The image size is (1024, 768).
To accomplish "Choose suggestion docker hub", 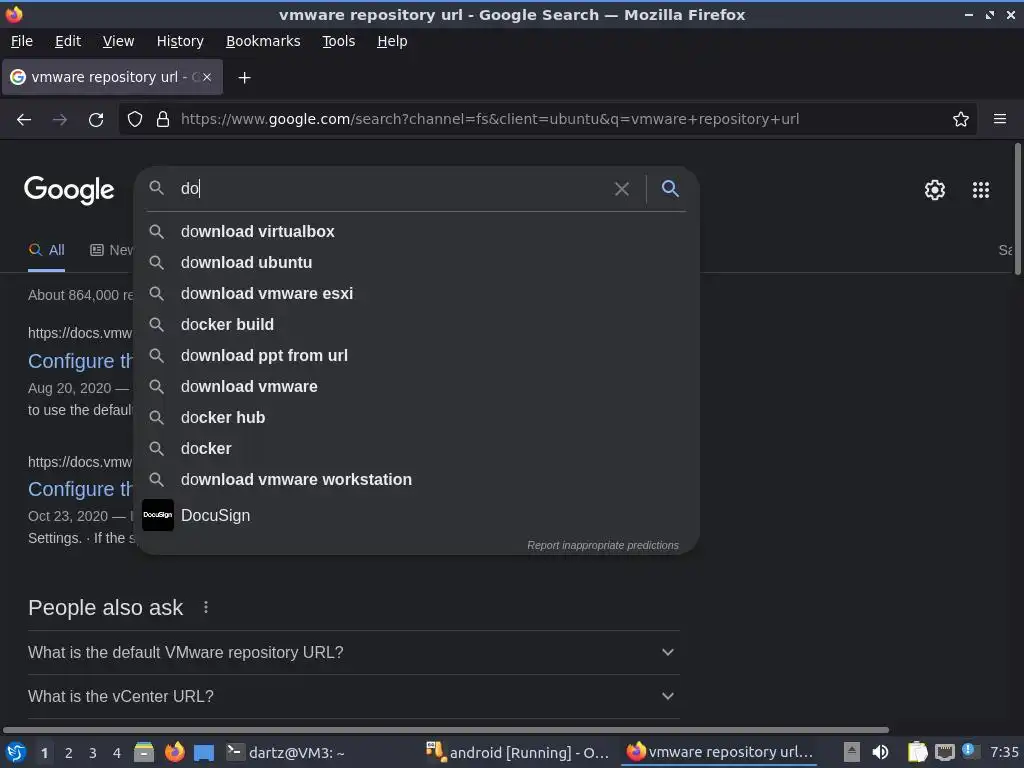I will [416, 417].
